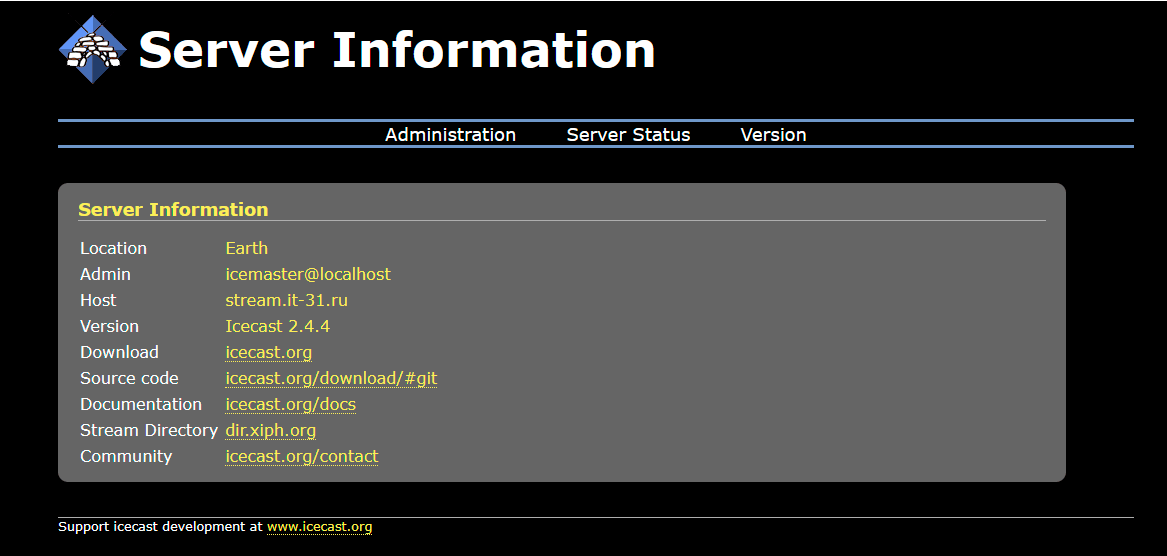The image size is (1167, 556).
Task: Click the yellow Server Information panel title
Action: click(173, 210)
